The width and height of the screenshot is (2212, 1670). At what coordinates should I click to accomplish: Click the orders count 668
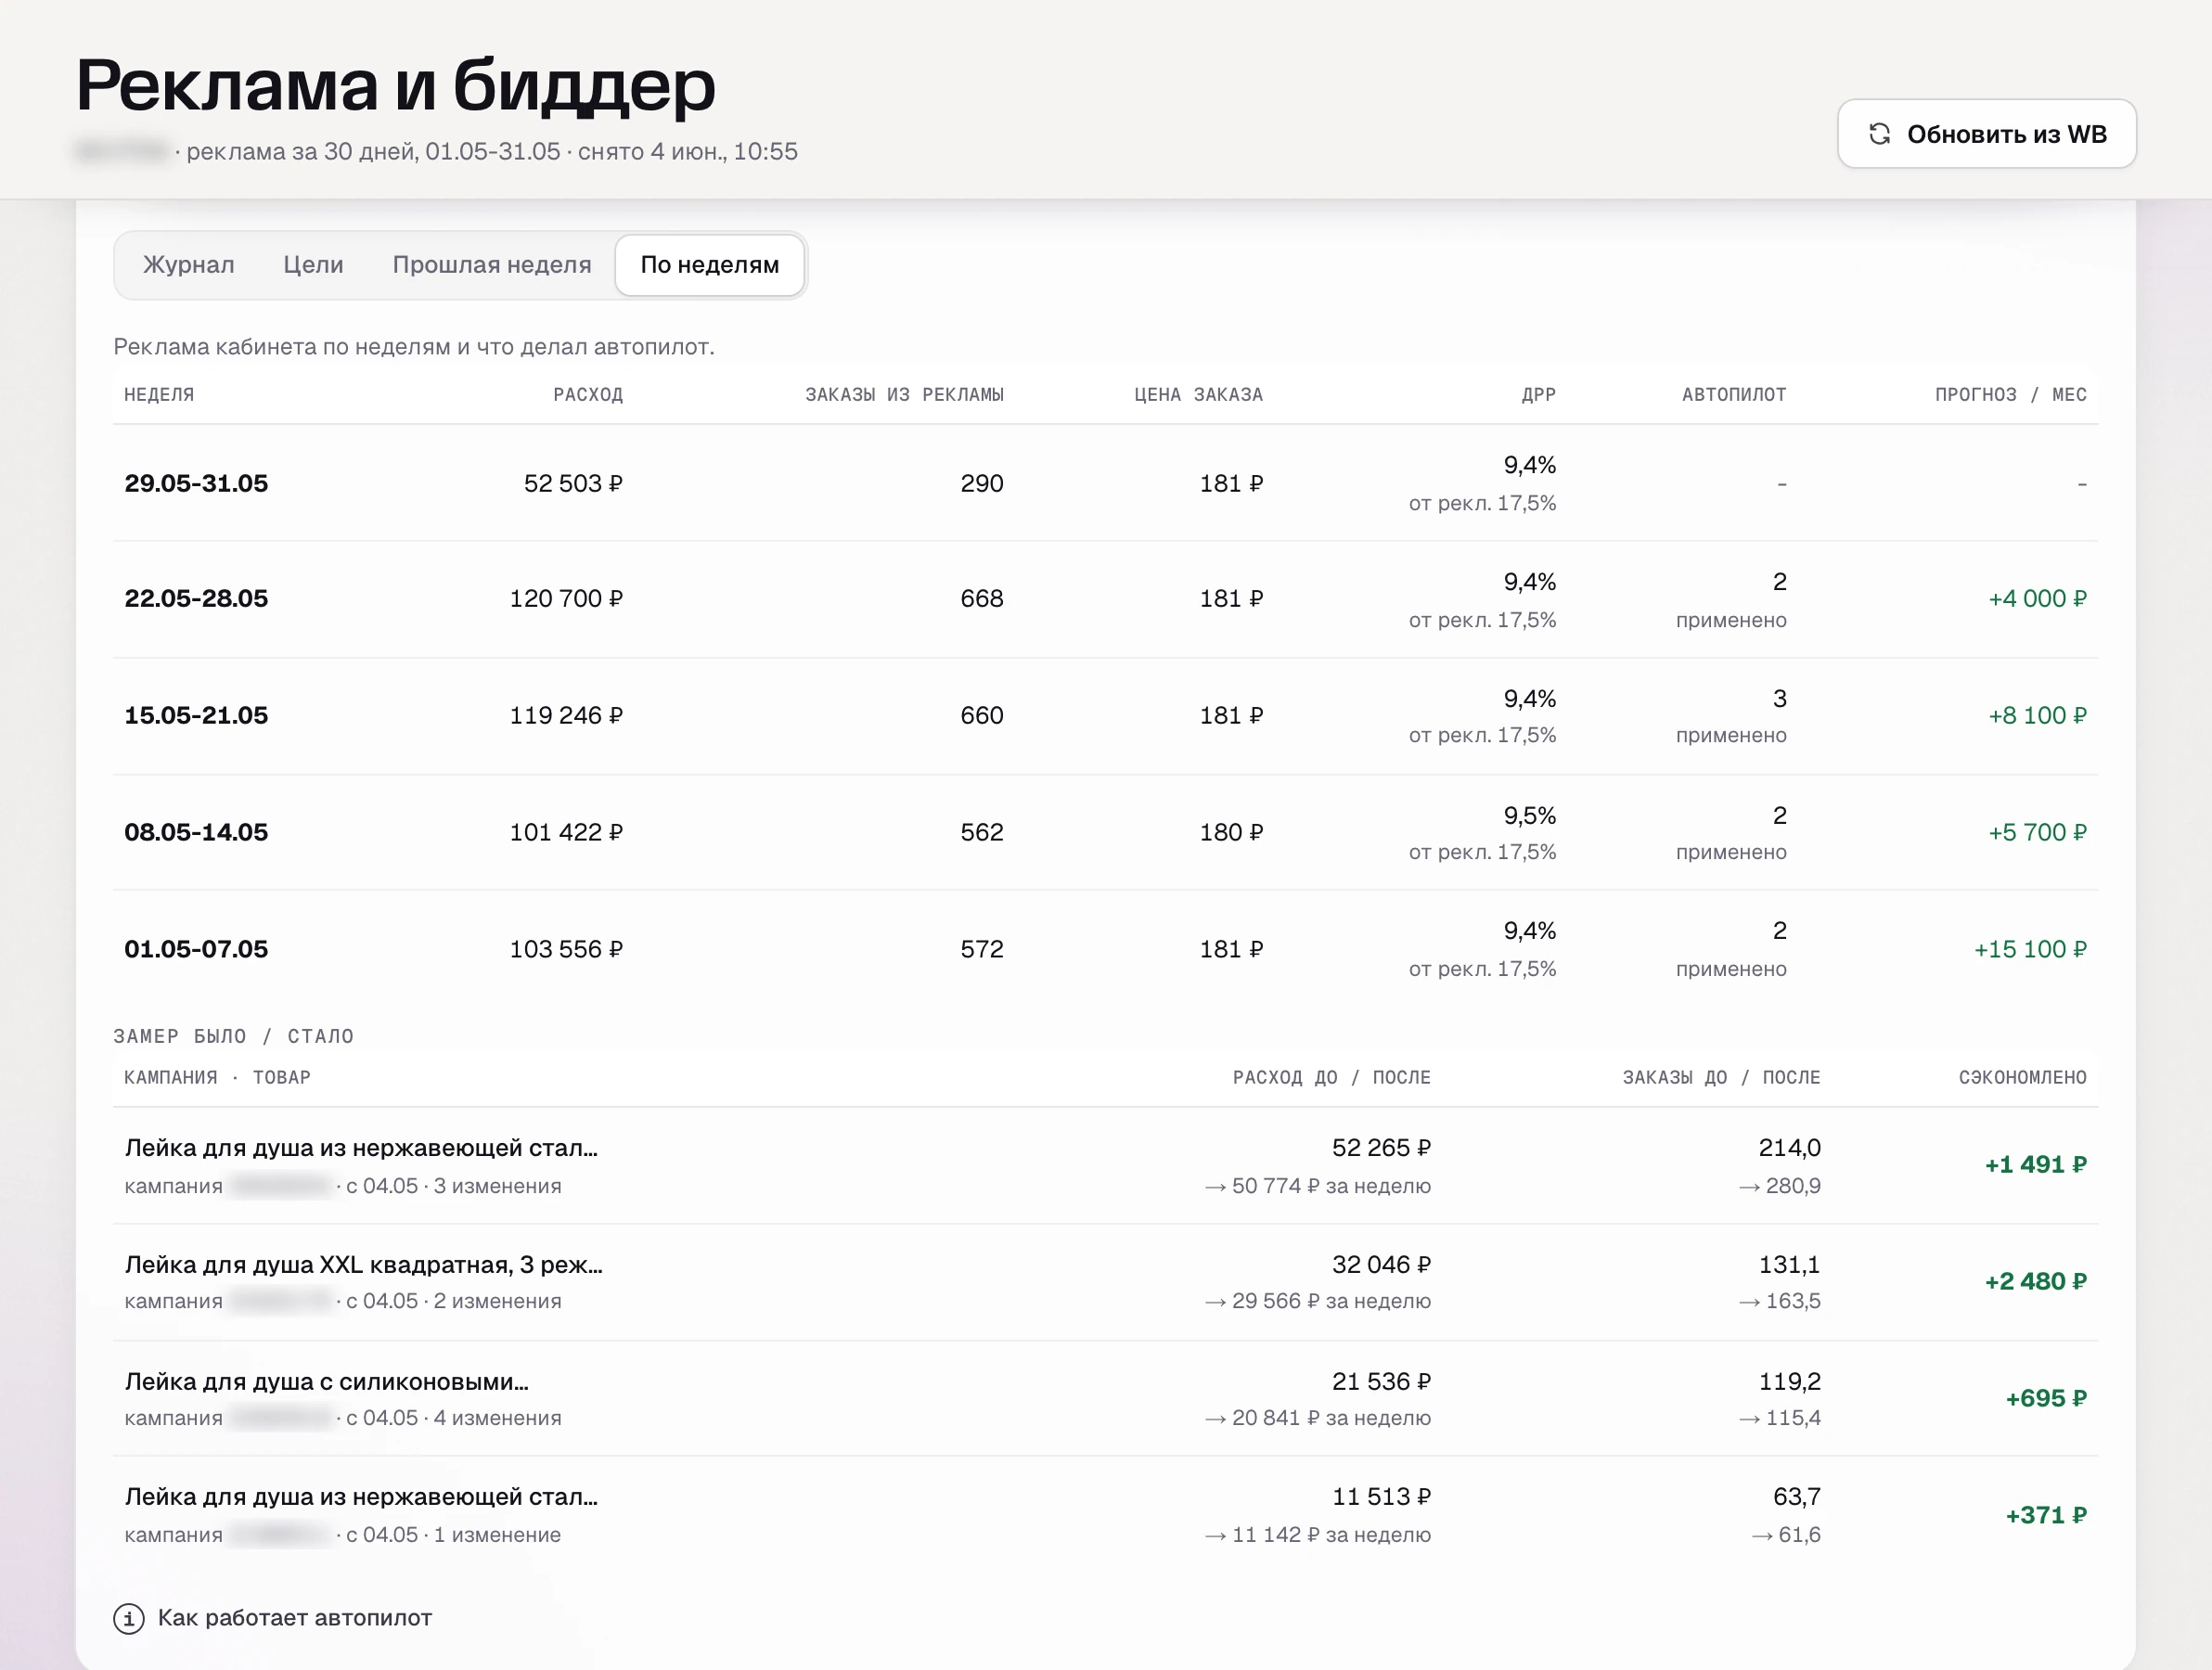[x=982, y=599]
